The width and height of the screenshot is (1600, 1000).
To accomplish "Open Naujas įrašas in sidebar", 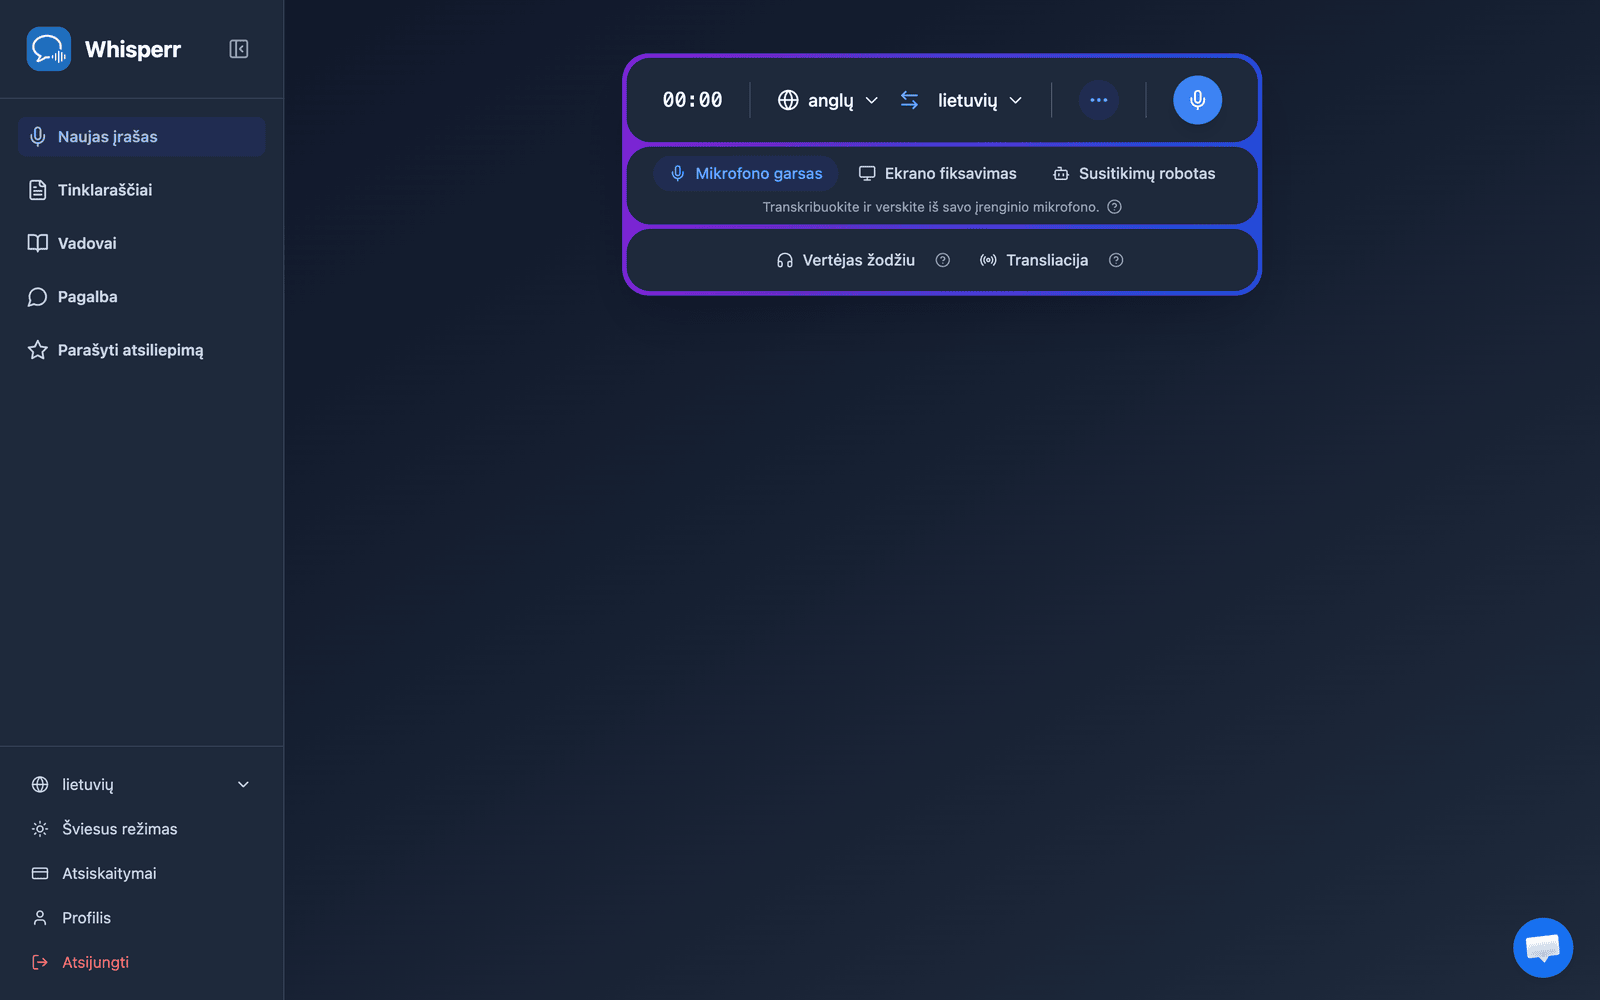I will point(141,136).
